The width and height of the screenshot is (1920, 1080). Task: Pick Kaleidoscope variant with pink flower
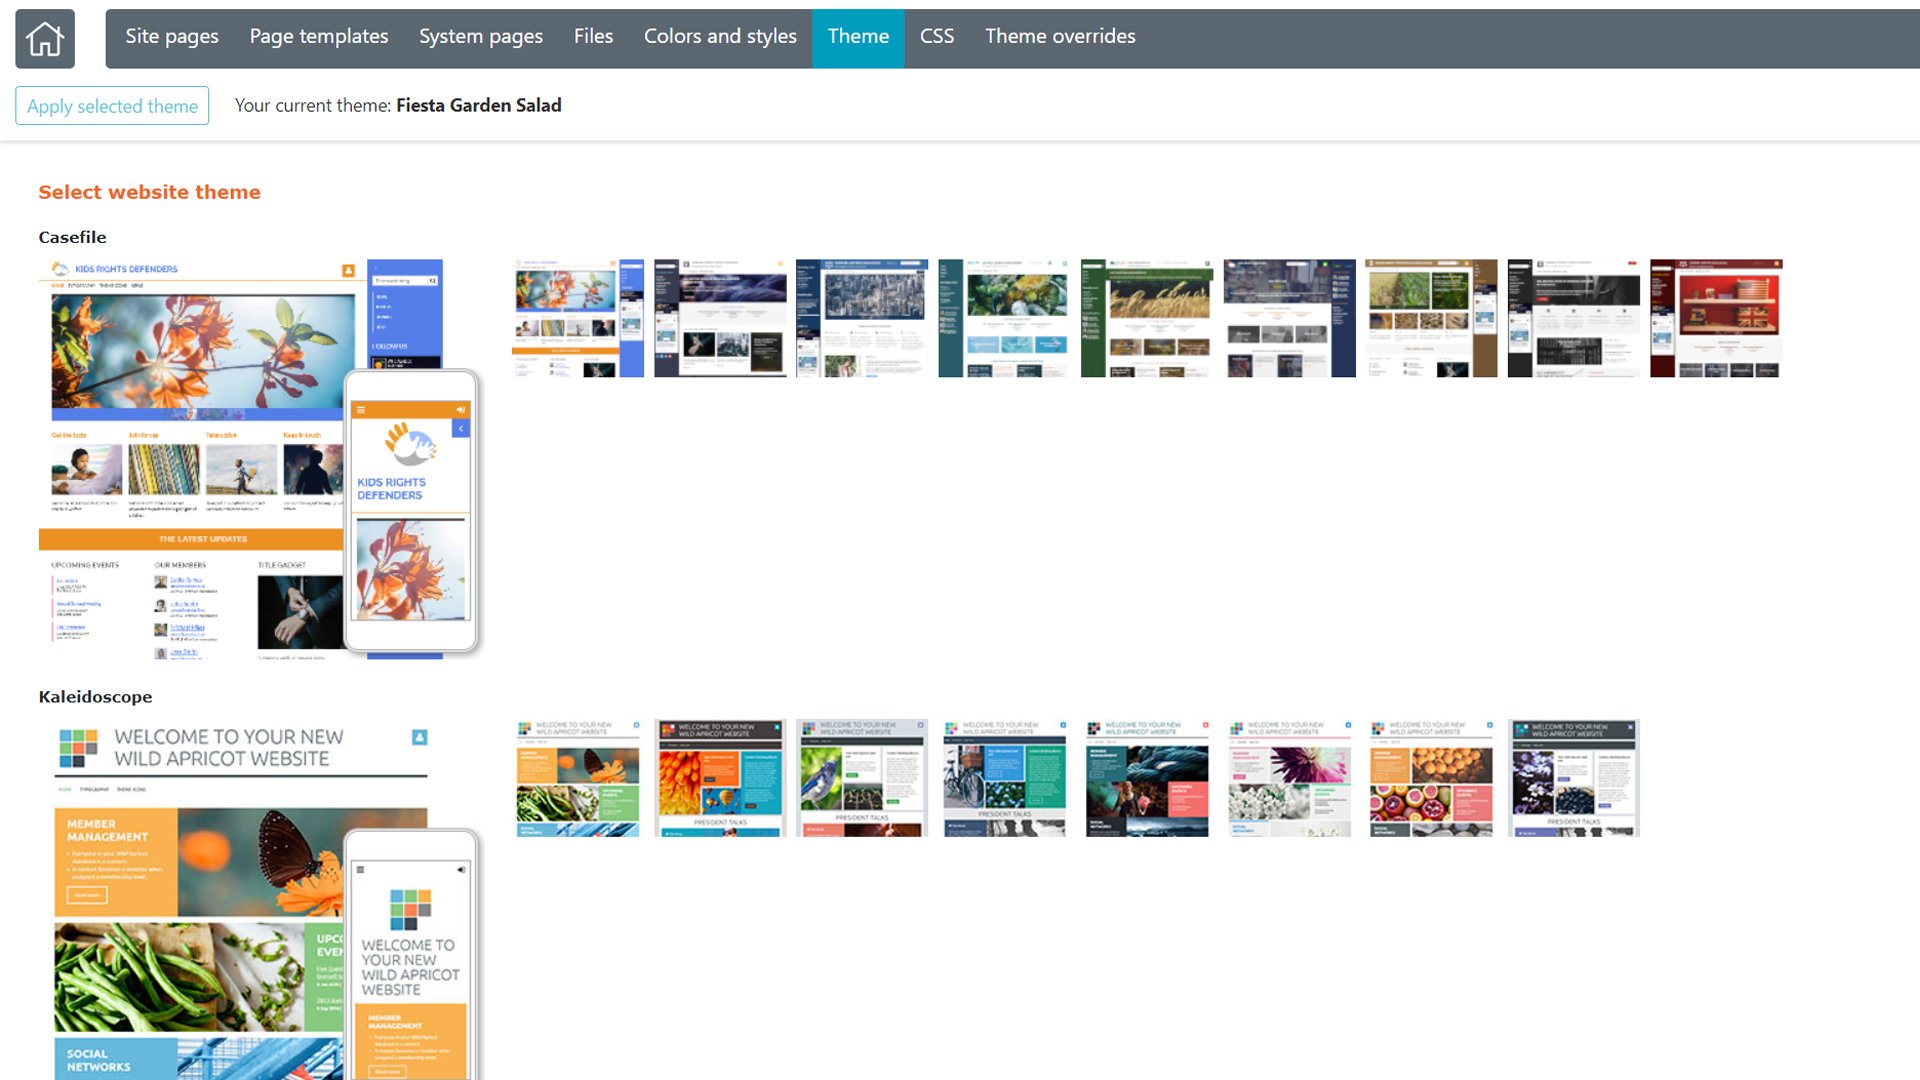click(x=1289, y=778)
